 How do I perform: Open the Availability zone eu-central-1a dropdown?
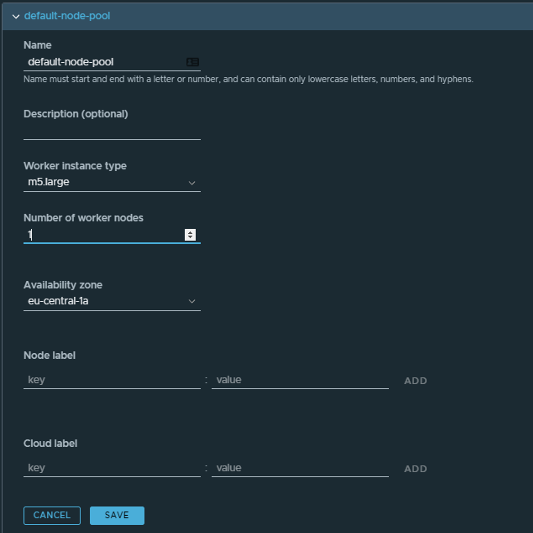point(112,301)
